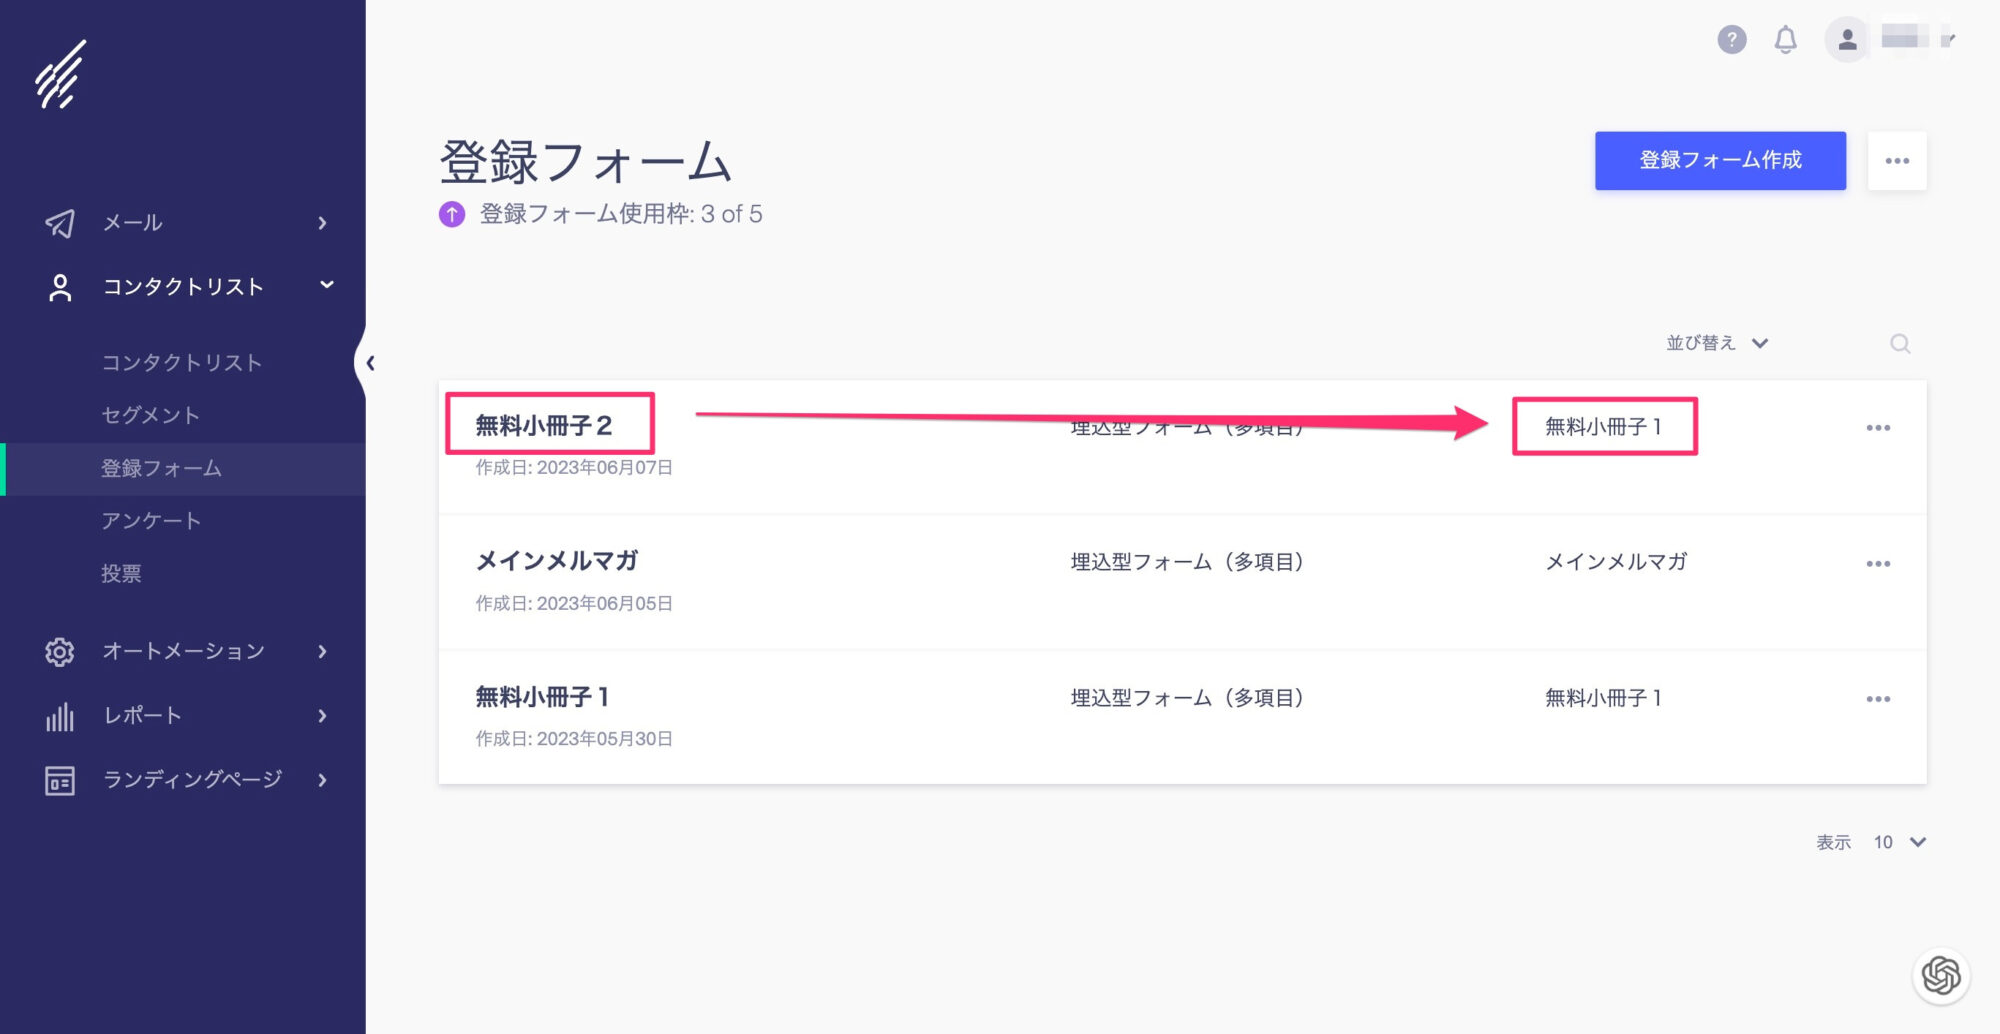Click the purple upgrade arrow icon
The image size is (2000, 1034).
(x=452, y=214)
